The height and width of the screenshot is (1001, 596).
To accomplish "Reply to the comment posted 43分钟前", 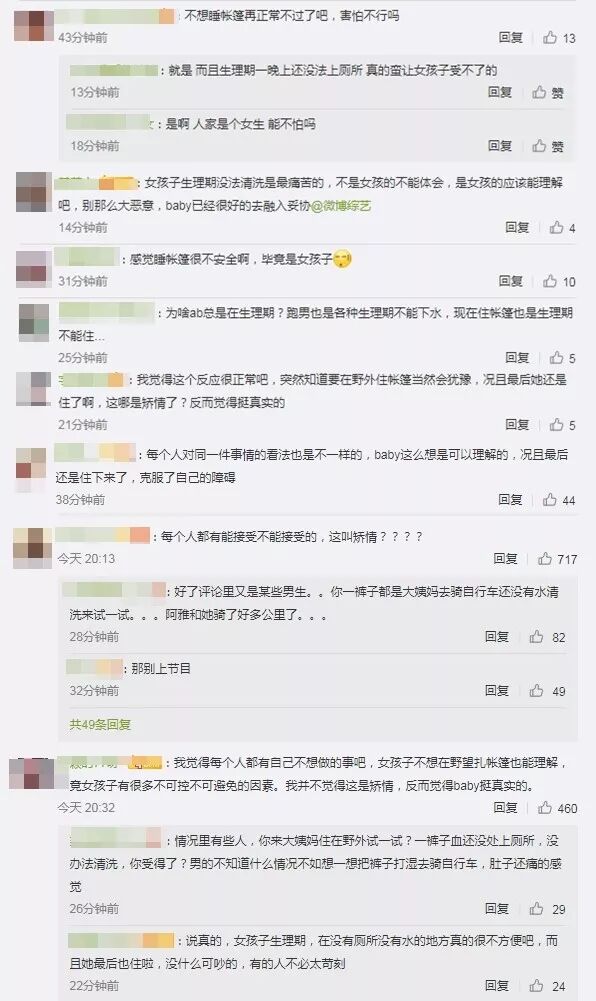I will [510, 38].
